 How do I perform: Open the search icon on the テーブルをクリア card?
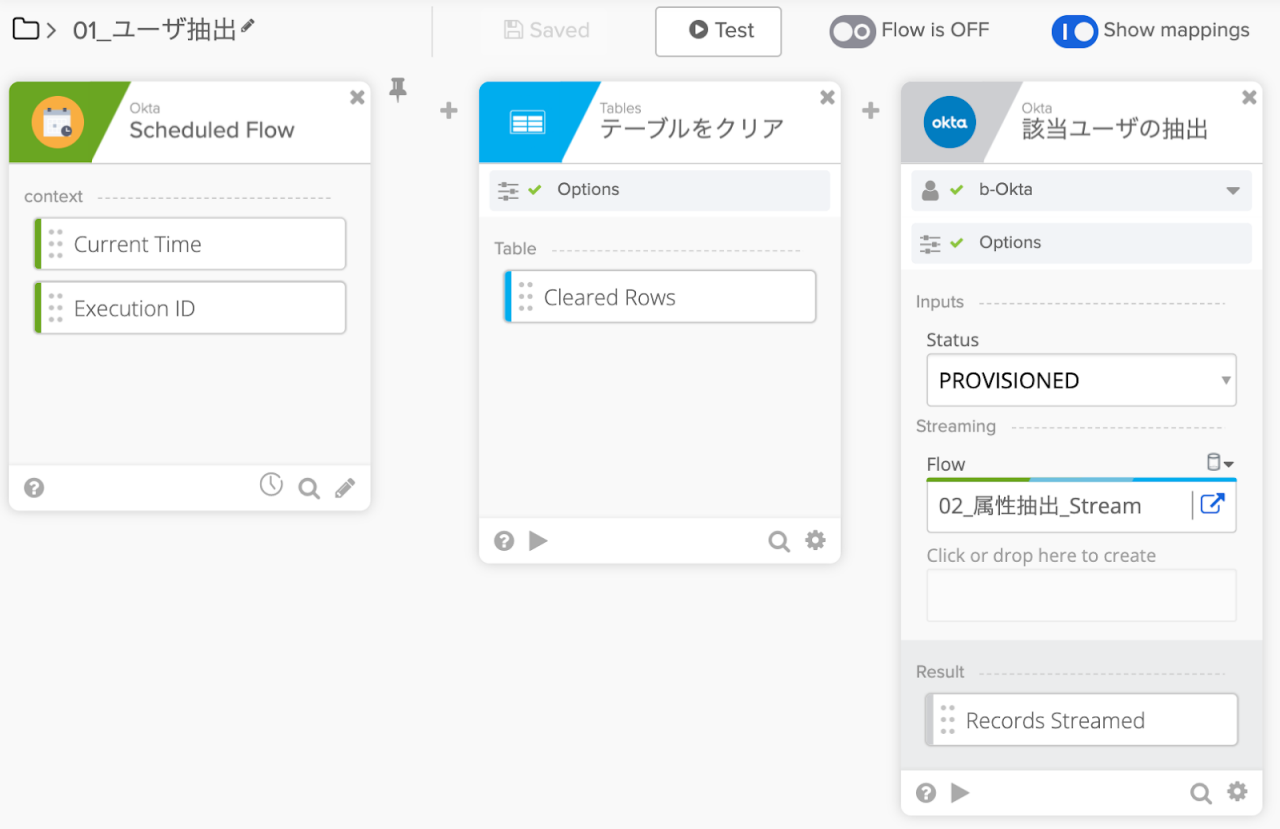pyautogui.click(x=779, y=541)
